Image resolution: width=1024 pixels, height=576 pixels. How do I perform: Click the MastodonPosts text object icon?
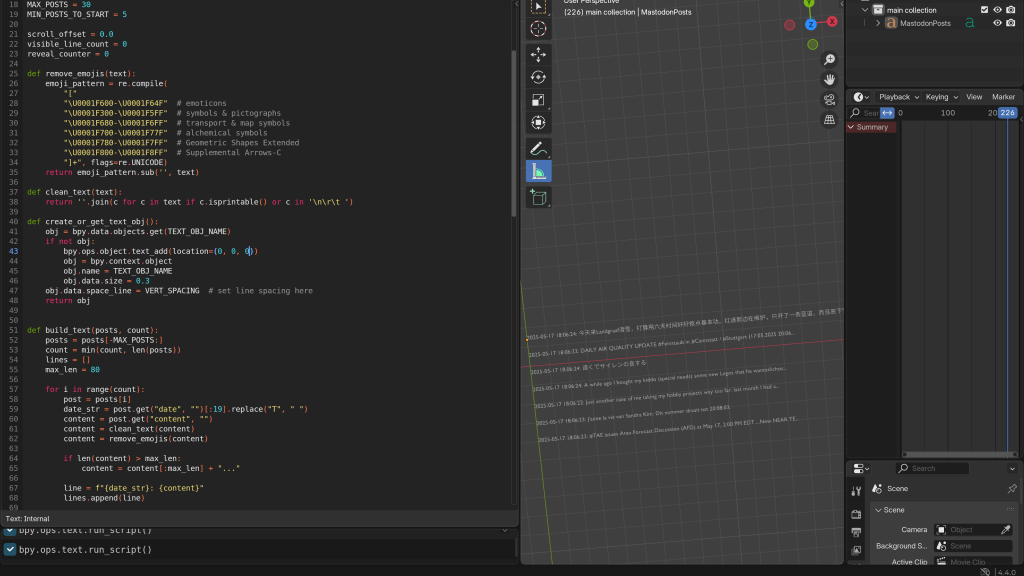pyautogui.click(x=891, y=23)
